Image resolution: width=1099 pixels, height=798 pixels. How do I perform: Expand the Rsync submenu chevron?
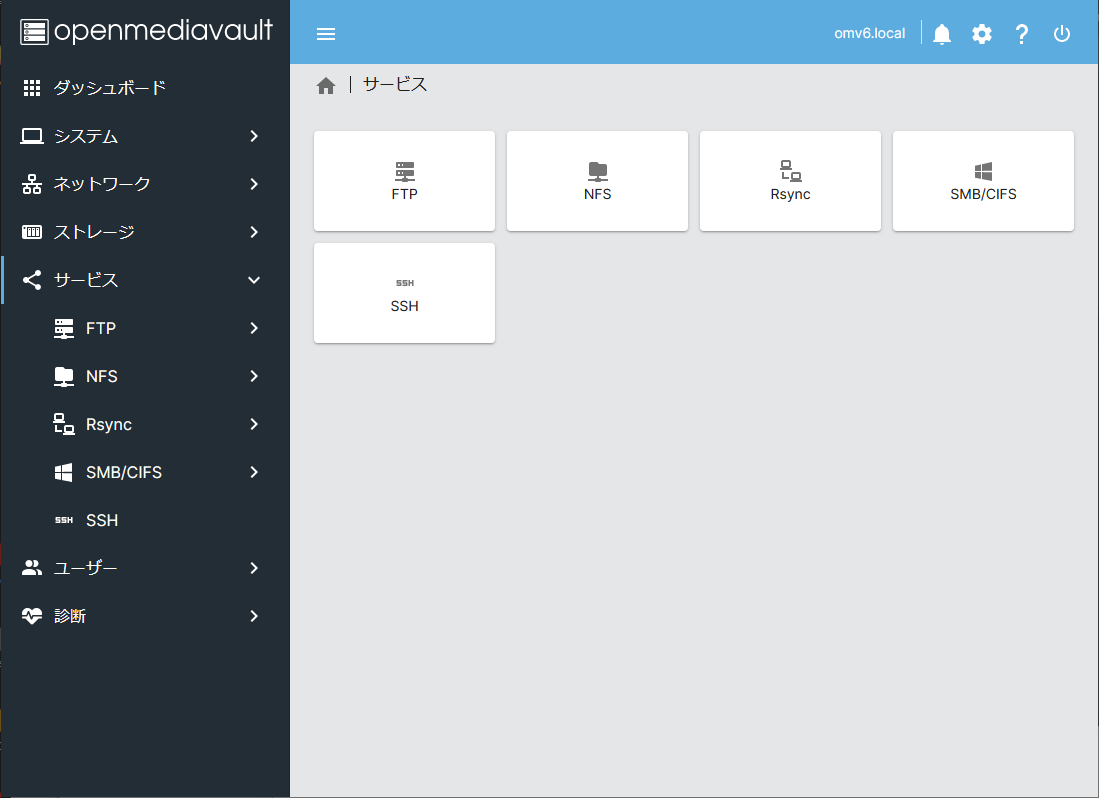254,424
